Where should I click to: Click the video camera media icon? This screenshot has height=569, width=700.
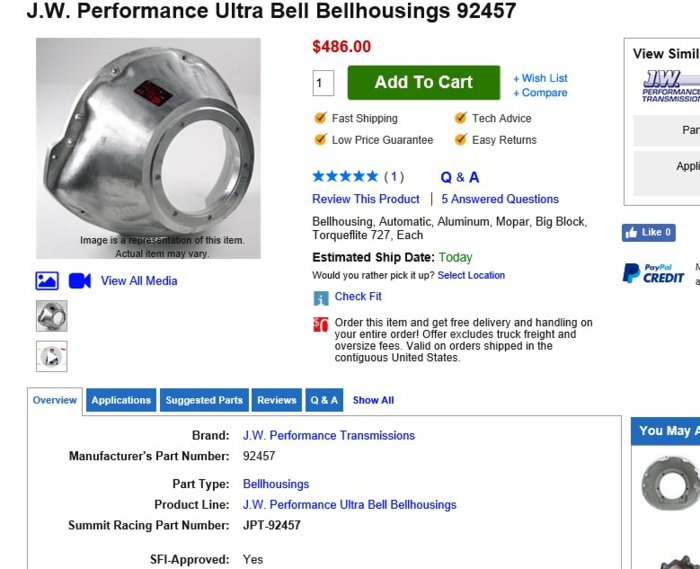tap(80, 281)
